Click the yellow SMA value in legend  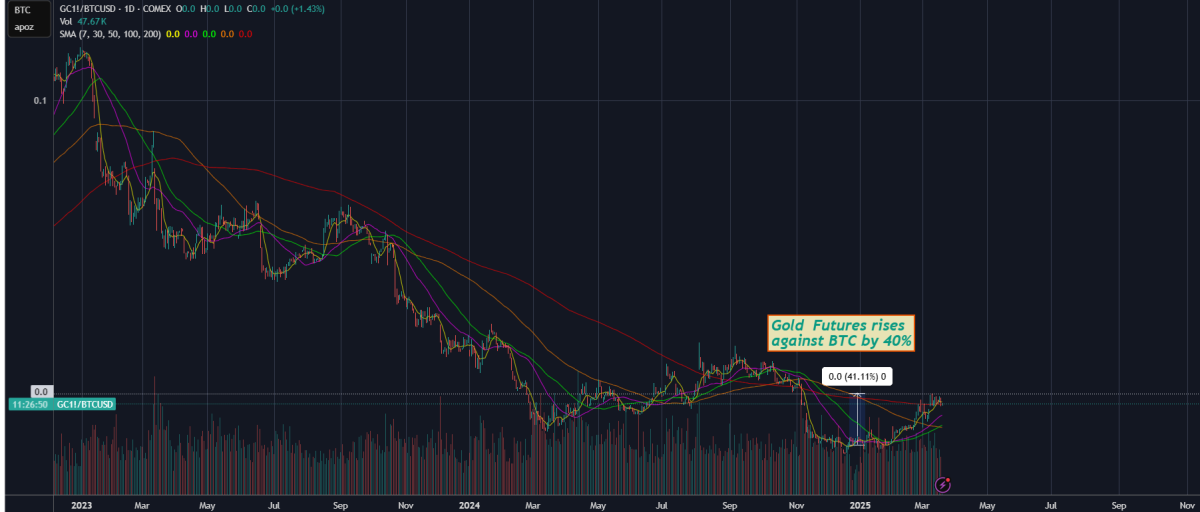pyautogui.click(x=172, y=34)
